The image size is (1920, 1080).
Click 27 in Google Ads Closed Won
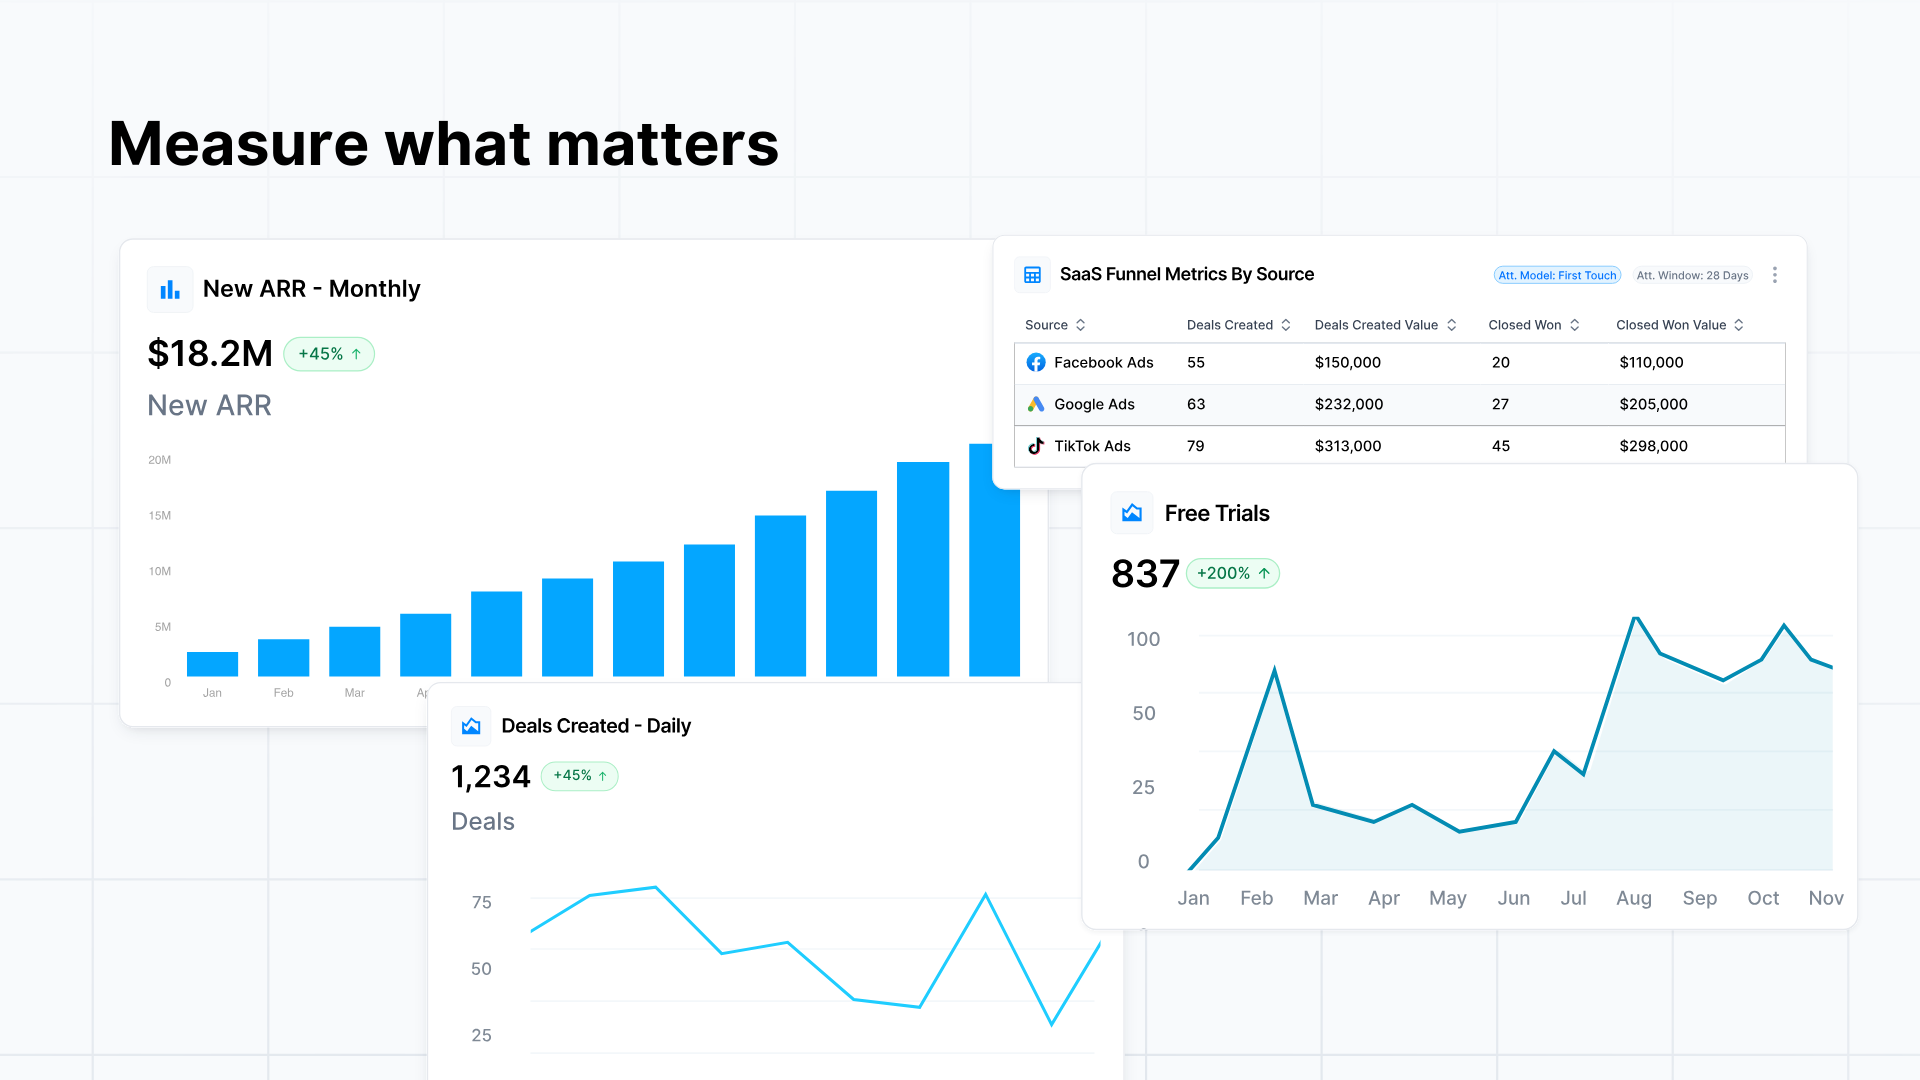(1500, 404)
